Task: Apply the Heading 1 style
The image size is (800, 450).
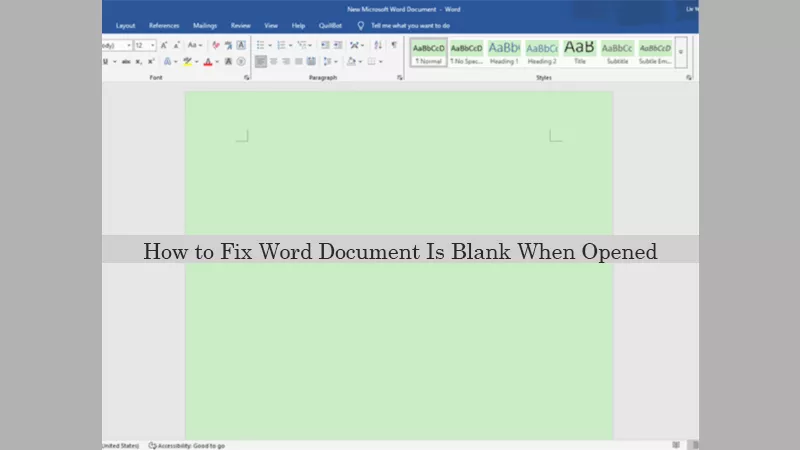Action: [x=504, y=52]
